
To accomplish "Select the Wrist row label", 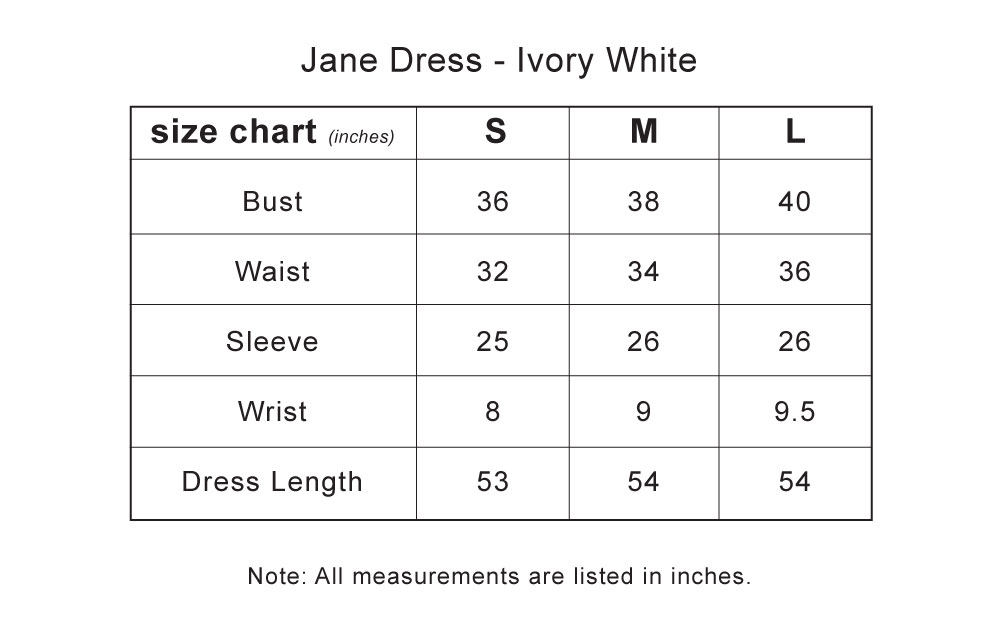I will coord(272,411).
